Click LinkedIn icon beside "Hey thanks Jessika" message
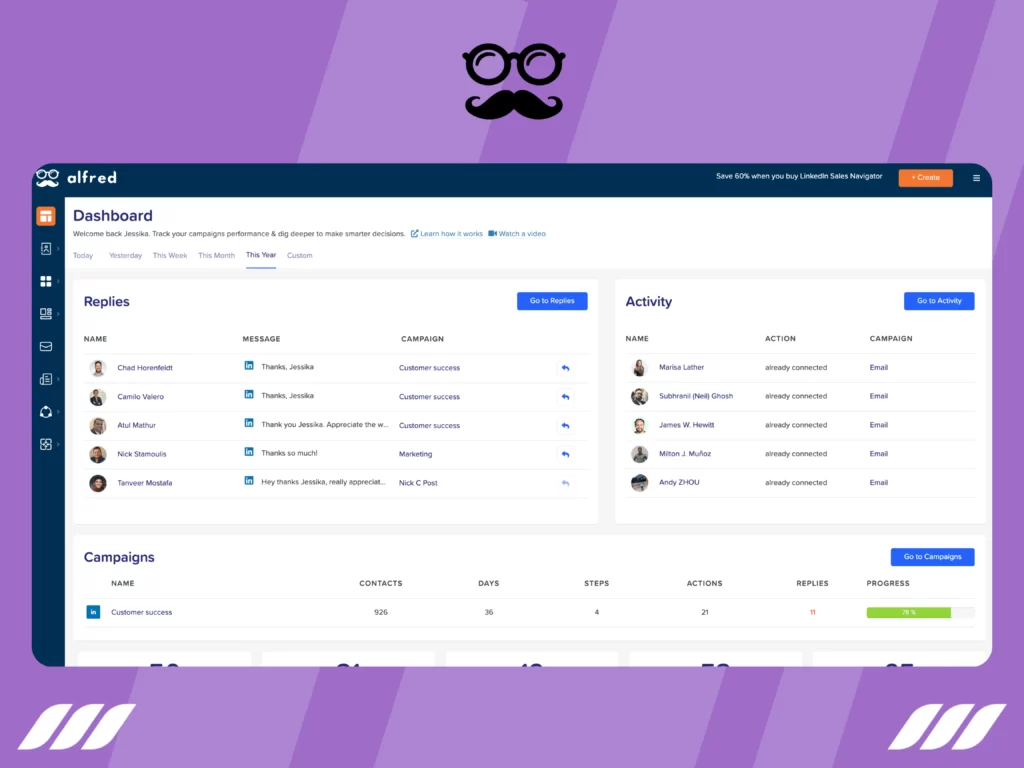 (x=249, y=481)
